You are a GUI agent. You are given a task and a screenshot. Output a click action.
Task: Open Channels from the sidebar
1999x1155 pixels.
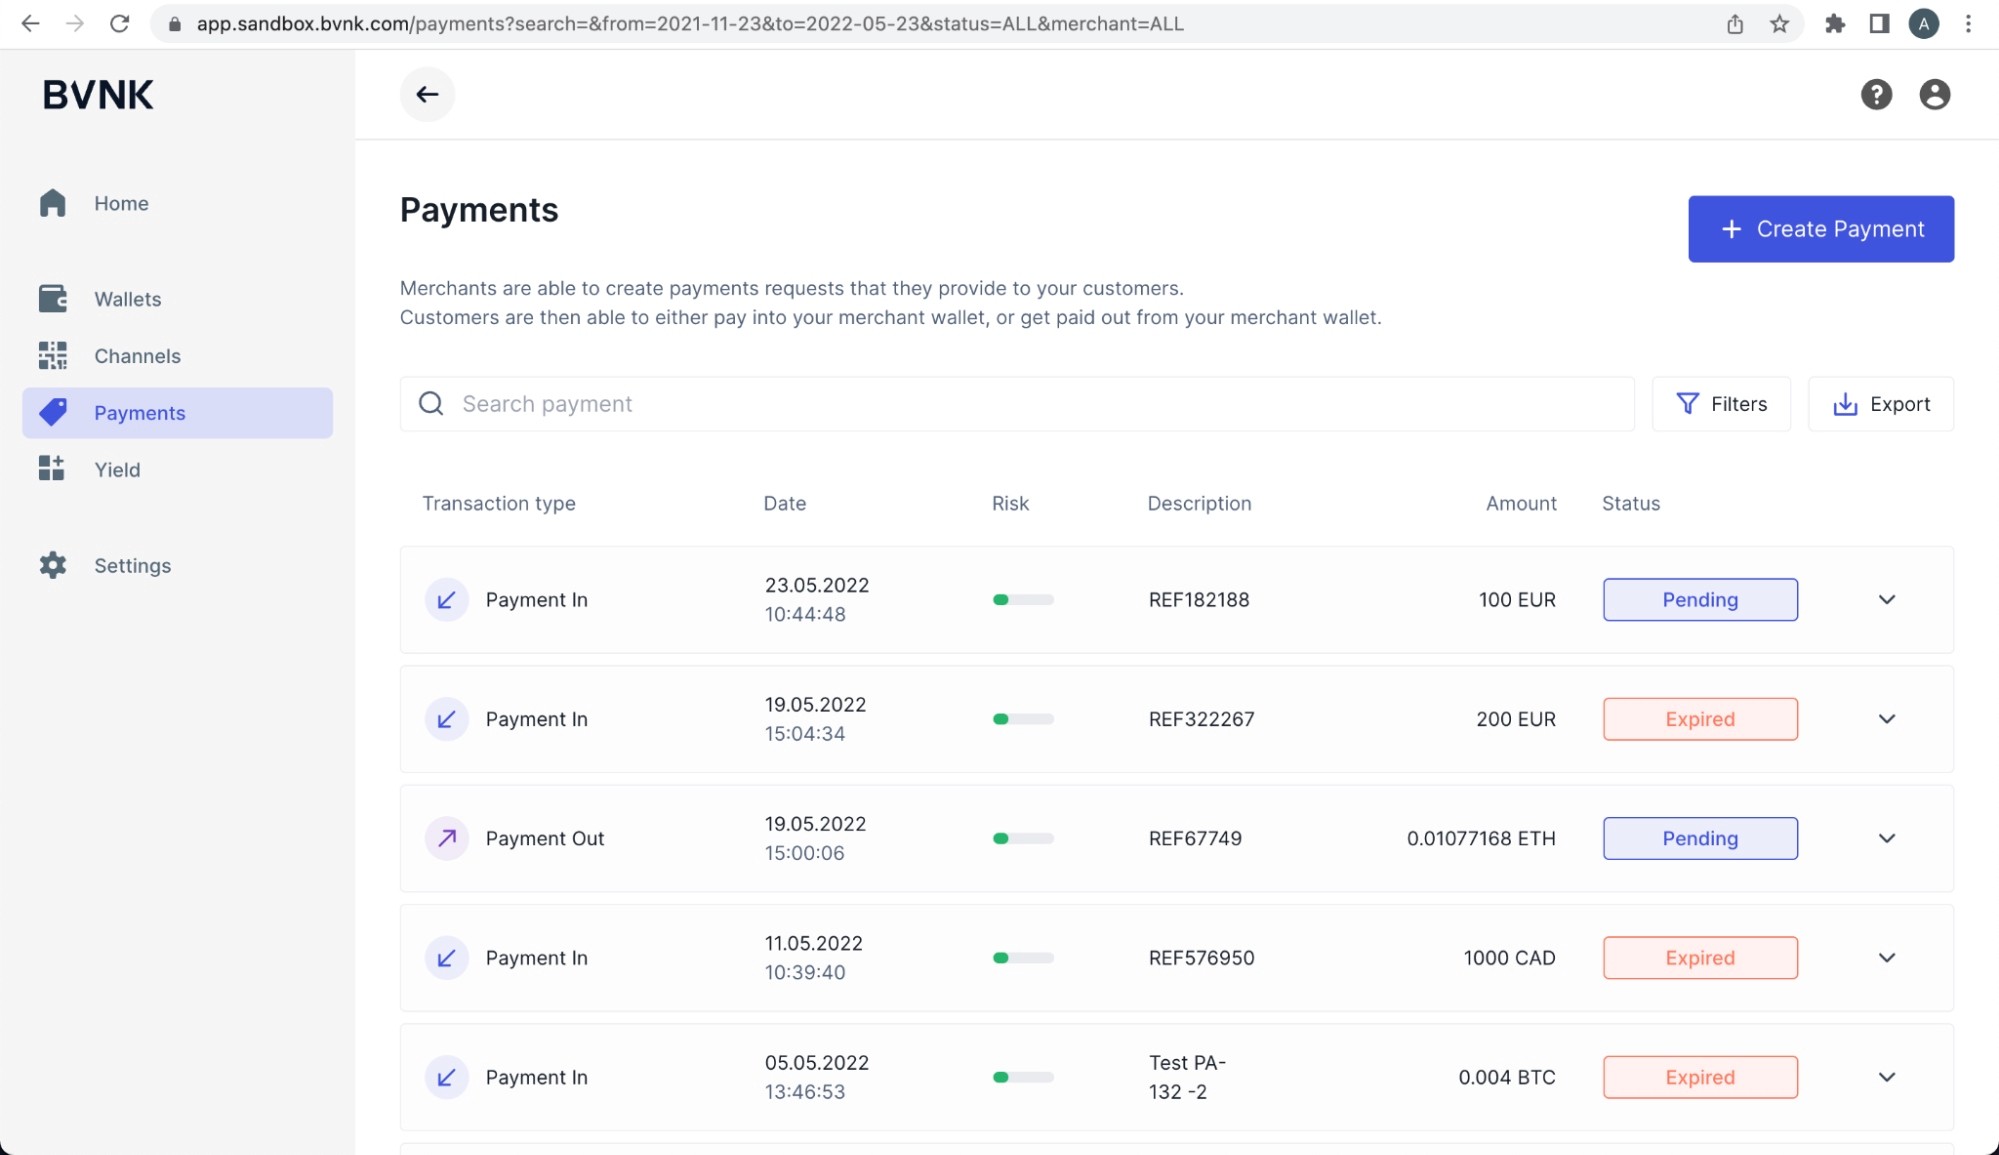tap(137, 356)
